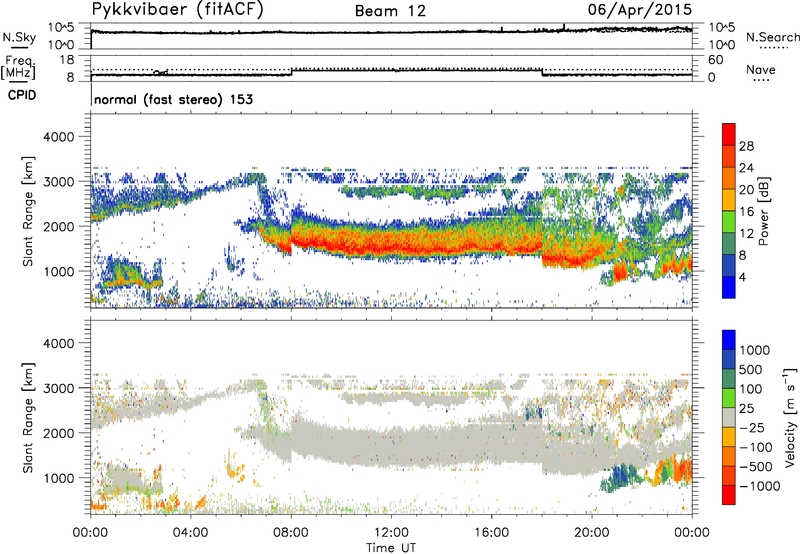Viewport: 800px width, 554px height.
Task: Click 'Slant Range [km]' label of power panel
Action: [28, 211]
